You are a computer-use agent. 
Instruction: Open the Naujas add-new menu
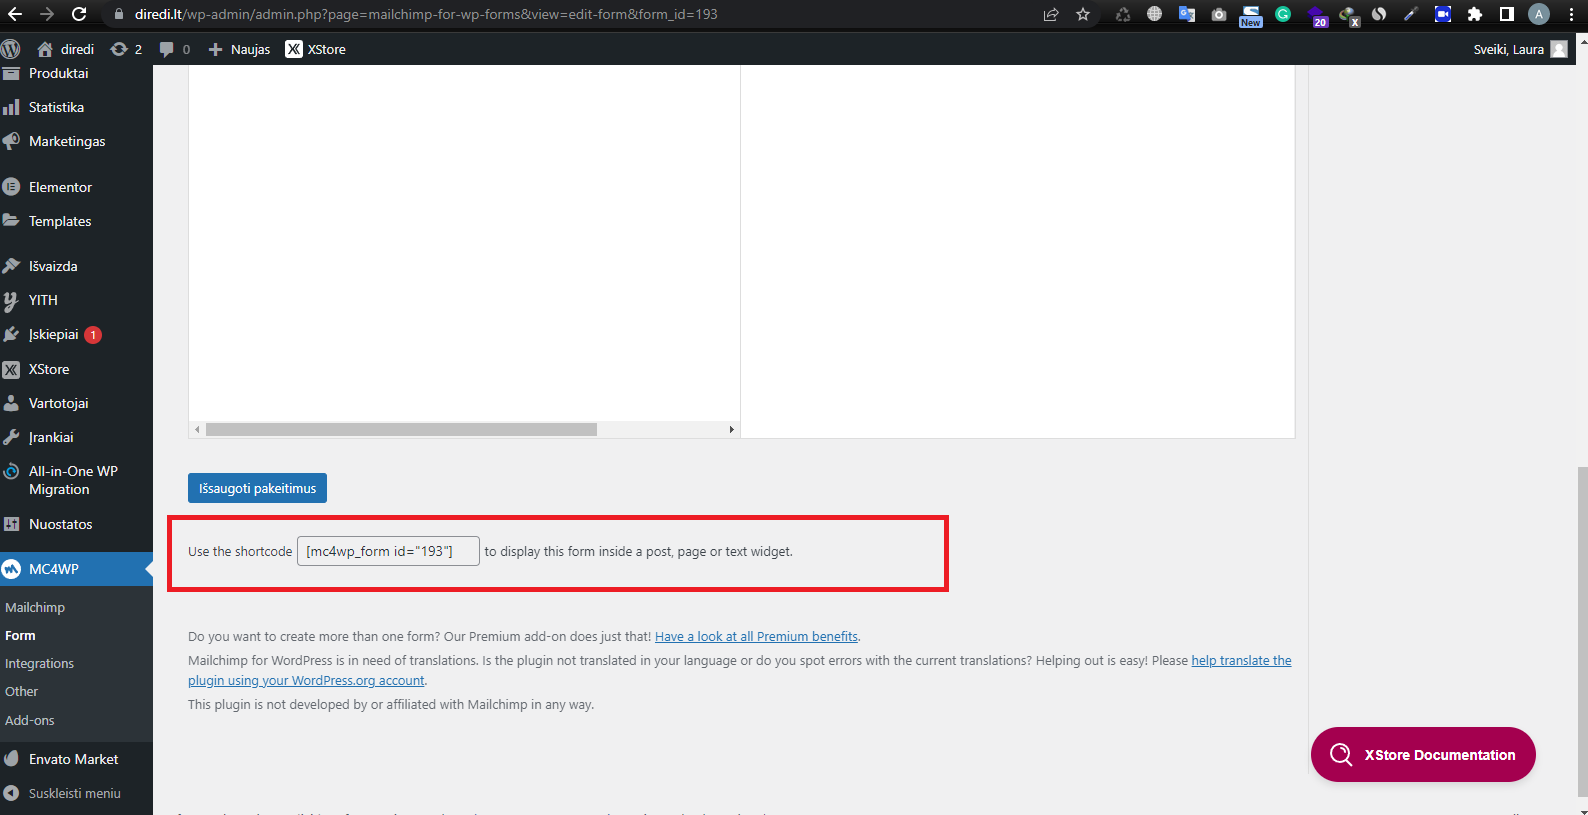click(x=239, y=49)
